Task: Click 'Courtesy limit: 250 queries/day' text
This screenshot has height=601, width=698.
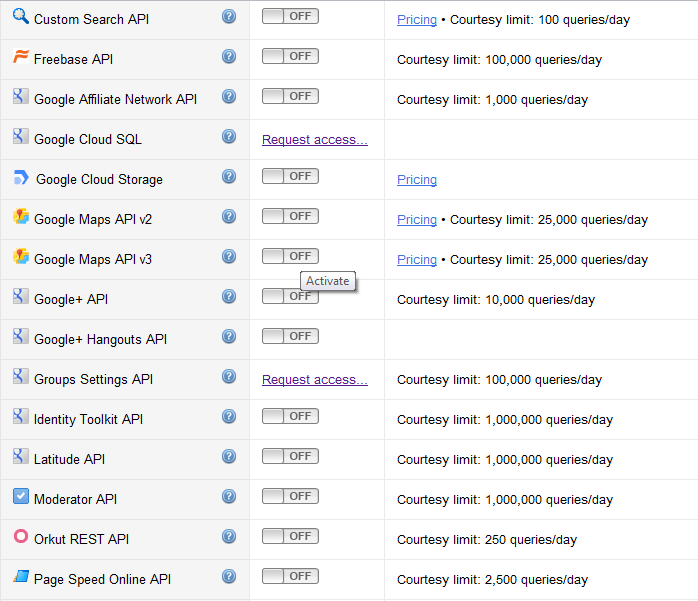Action: coord(487,540)
